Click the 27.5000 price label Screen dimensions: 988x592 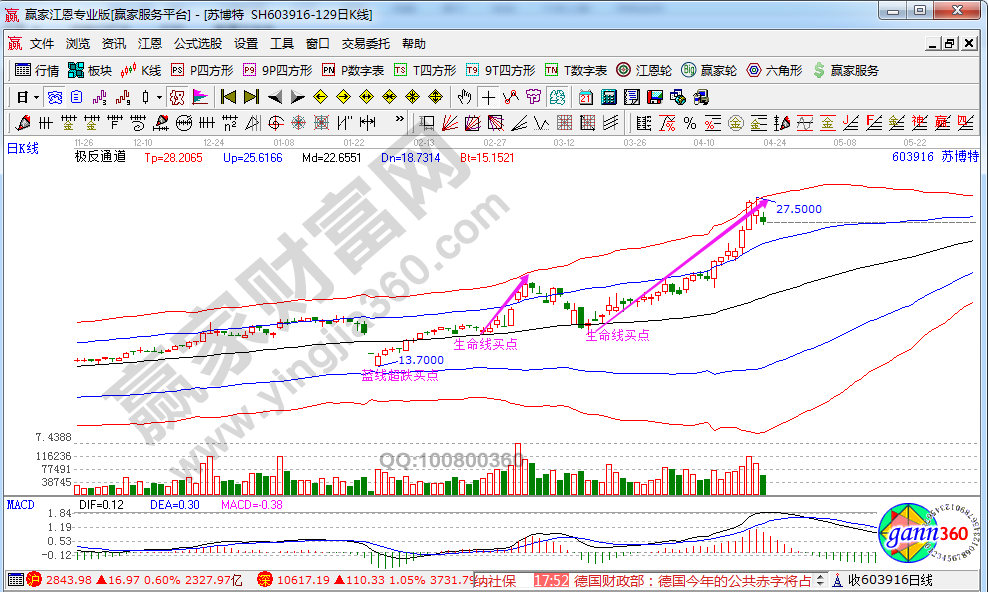798,209
